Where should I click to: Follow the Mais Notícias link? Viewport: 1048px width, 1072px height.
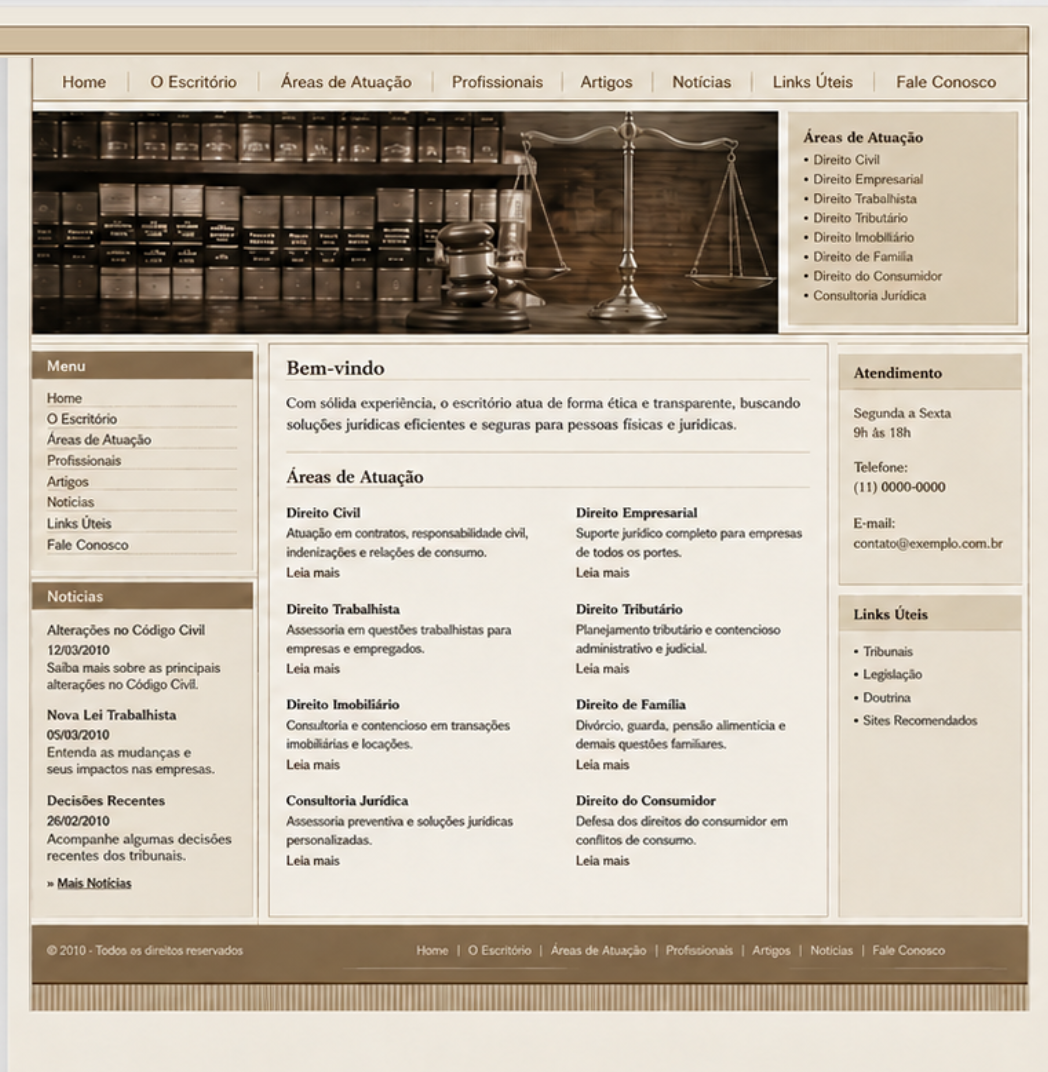(94, 883)
